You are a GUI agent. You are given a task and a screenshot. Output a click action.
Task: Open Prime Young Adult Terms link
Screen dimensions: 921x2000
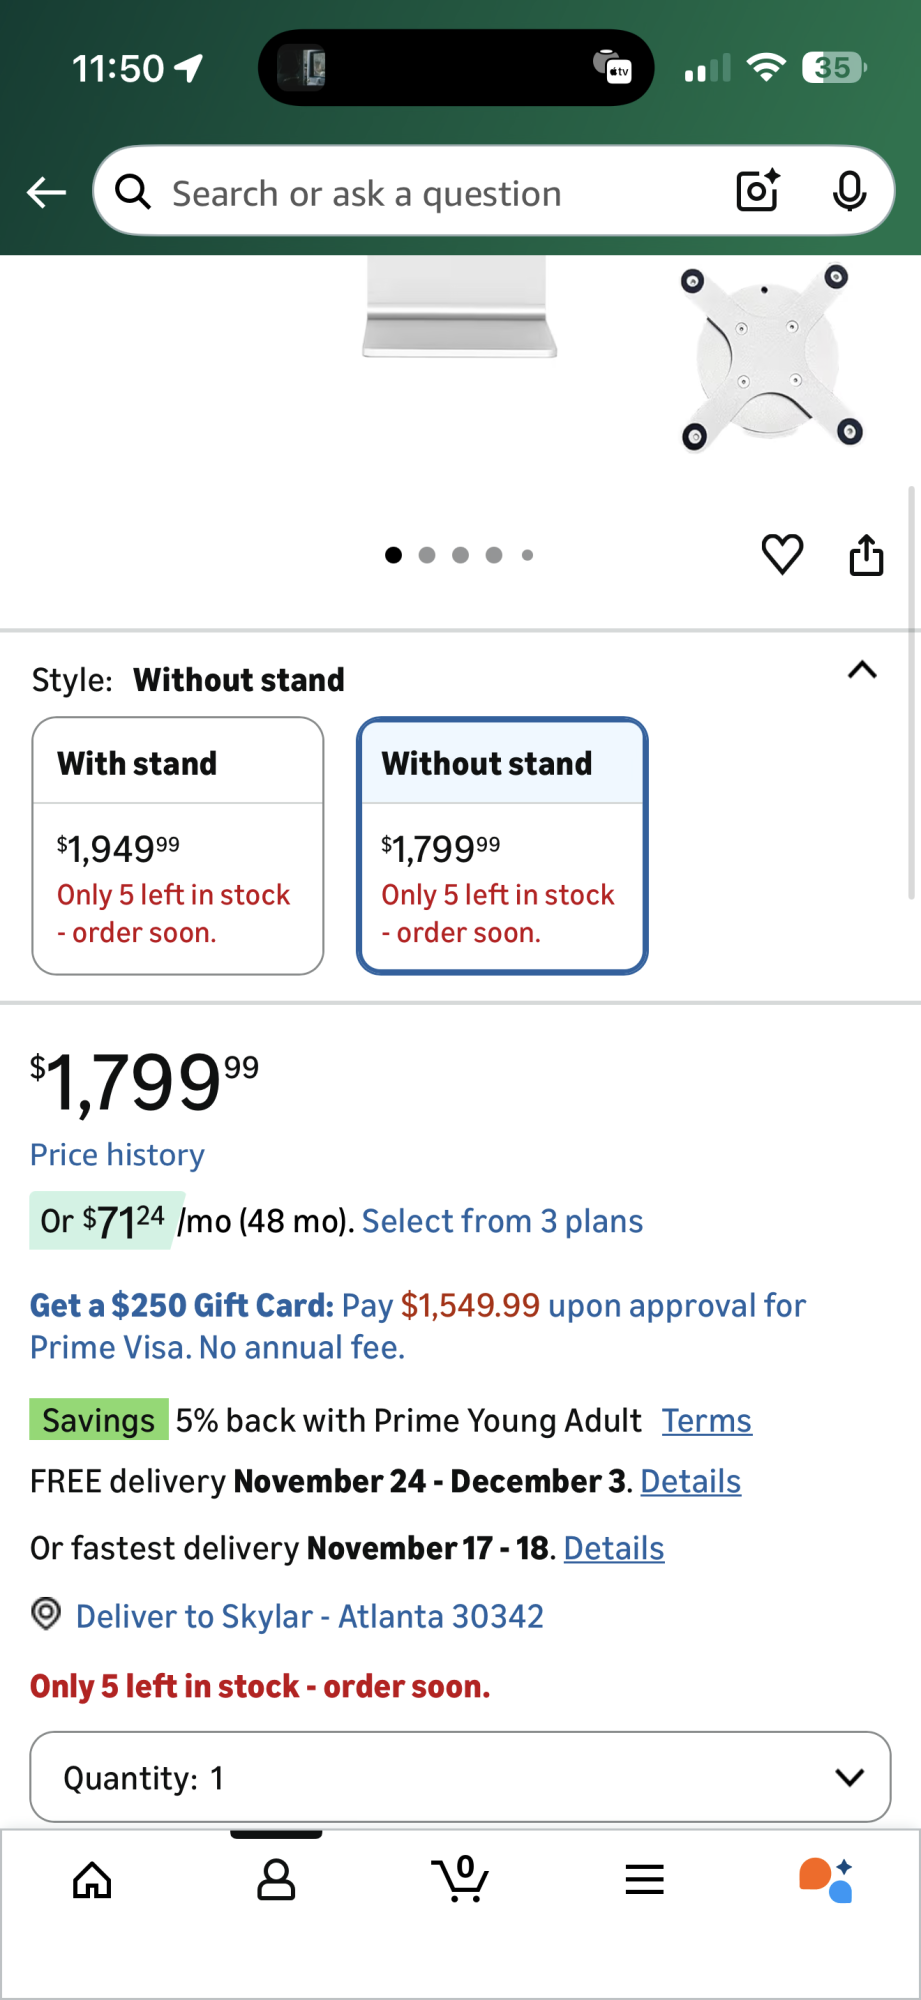coord(706,1421)
